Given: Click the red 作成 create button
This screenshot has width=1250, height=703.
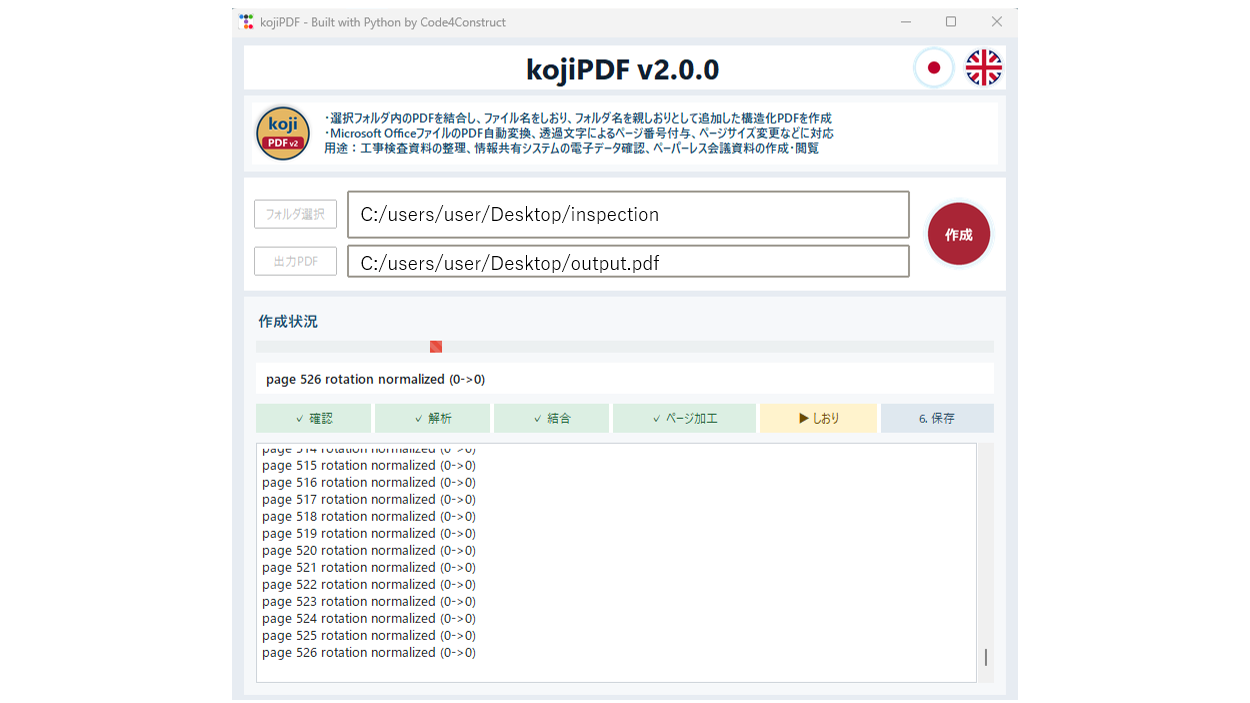Looking at the screenshot, I should [959, 234].
